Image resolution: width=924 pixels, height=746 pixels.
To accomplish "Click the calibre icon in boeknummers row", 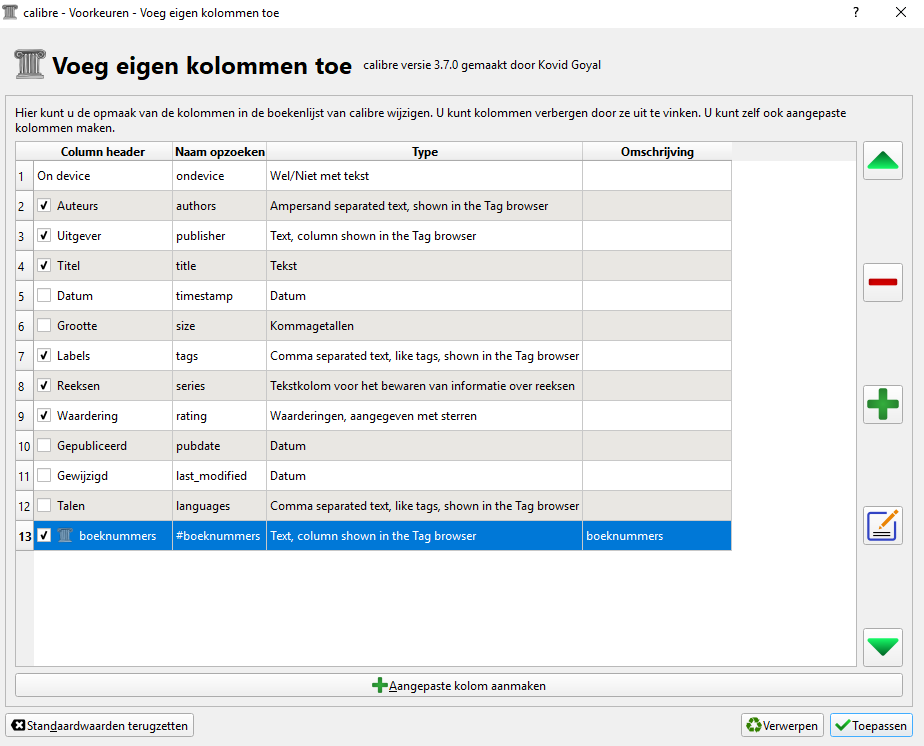I will click(x=66, y=536).
